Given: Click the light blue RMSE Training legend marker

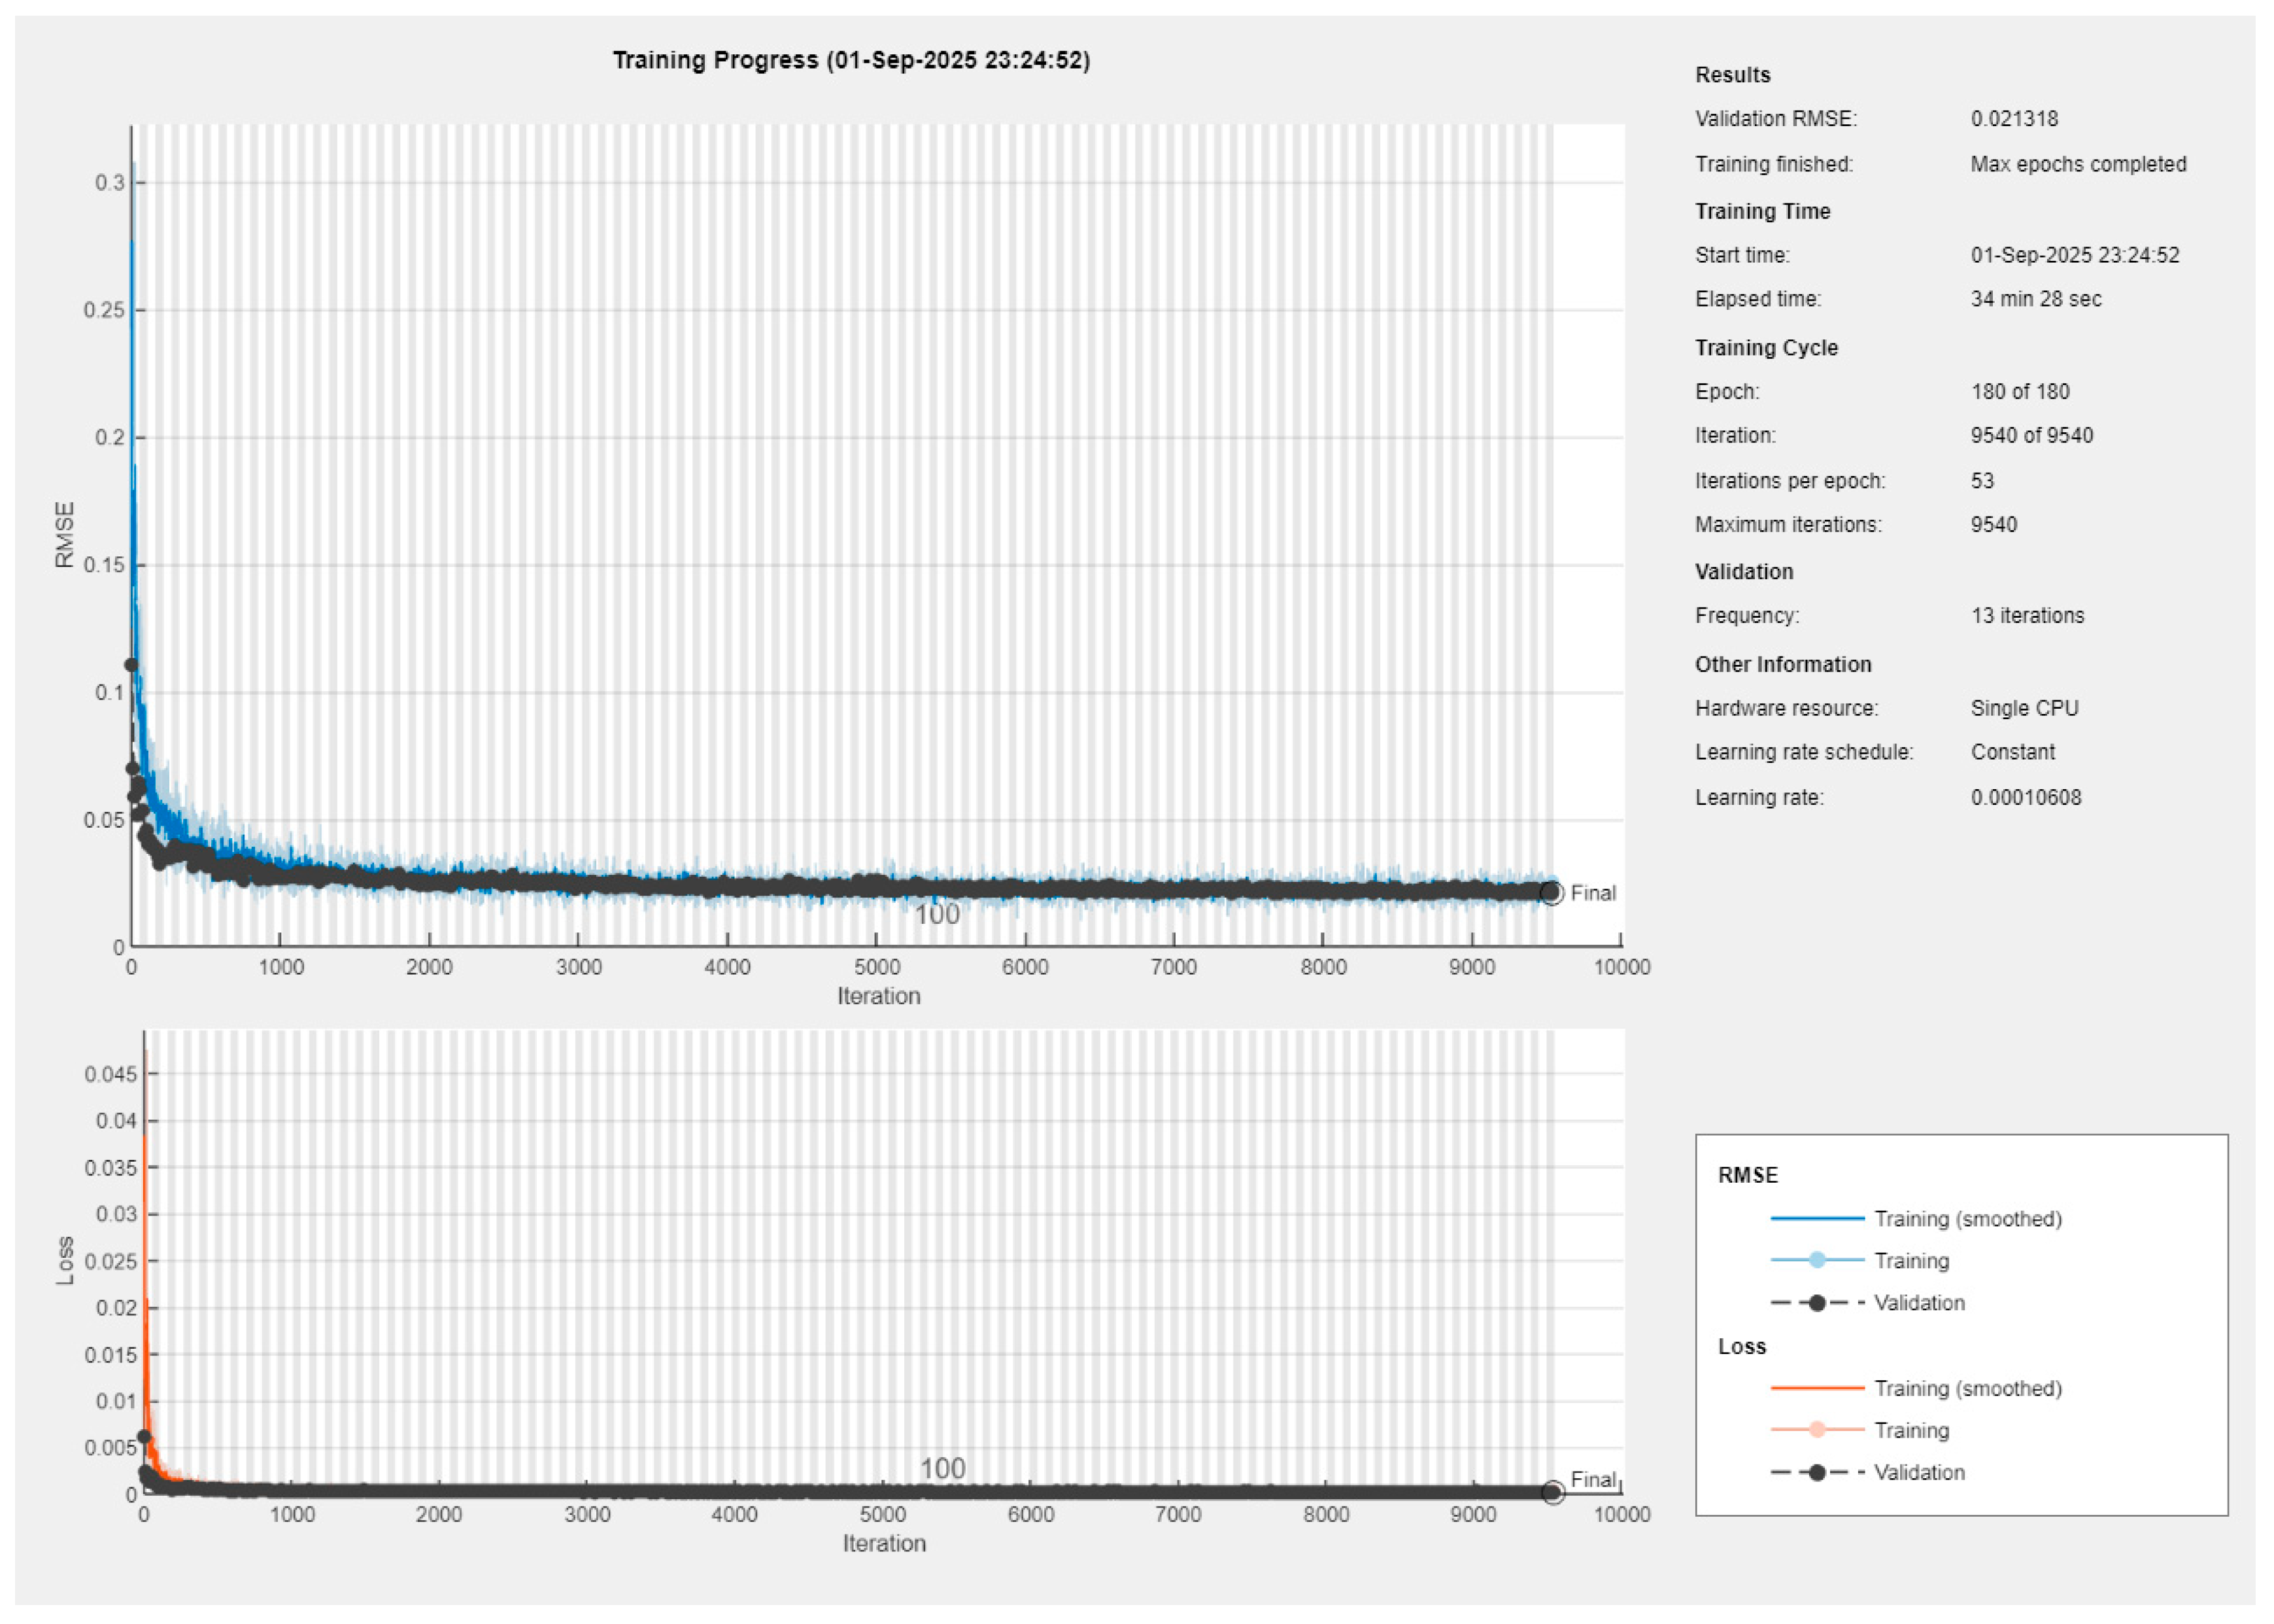Looking at the screenshot, I should tap(1817, 1260).
